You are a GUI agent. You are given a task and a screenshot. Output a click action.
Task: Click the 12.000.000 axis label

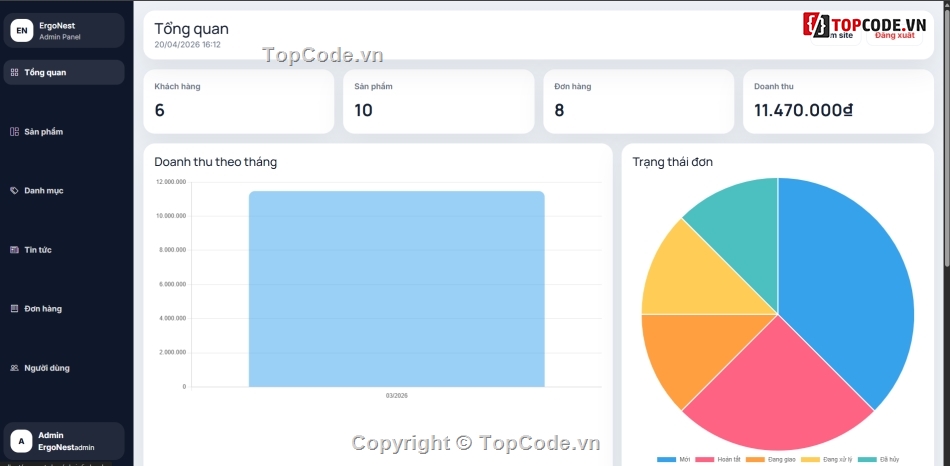pyautogui.click(x=171, y=182)
